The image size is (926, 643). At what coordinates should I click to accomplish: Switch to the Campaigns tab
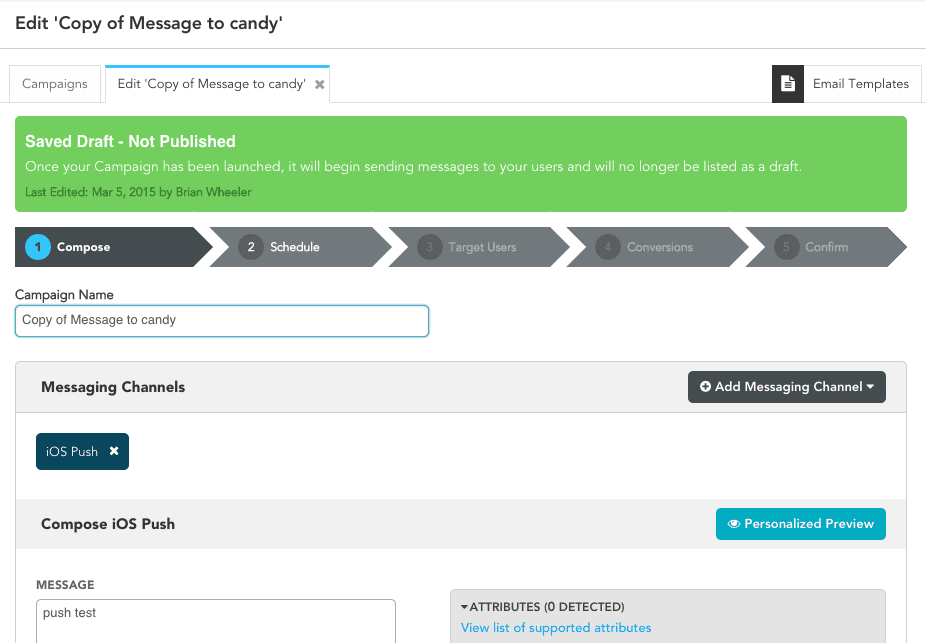55,84
